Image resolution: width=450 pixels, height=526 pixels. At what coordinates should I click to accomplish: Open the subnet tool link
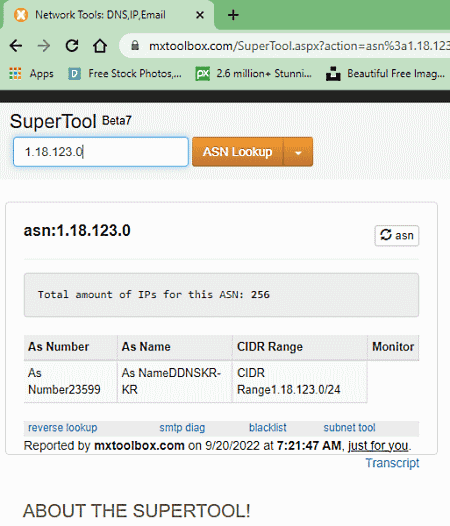(x=349, y=428)
